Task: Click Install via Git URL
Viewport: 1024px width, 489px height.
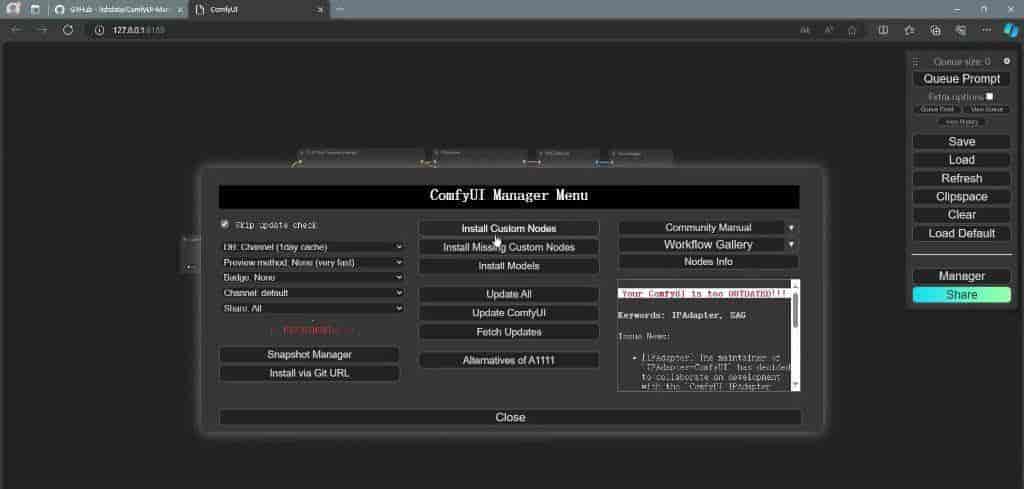Action: tap(309, 373)
